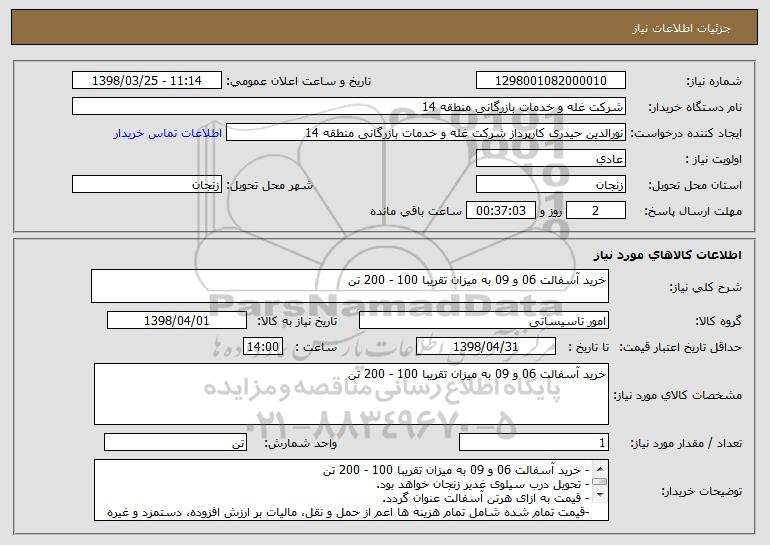The width and height of the screenshot is (770, 545).
Task: Click the label نام دستگاه خریدار
Action: [x=696, y=108]
